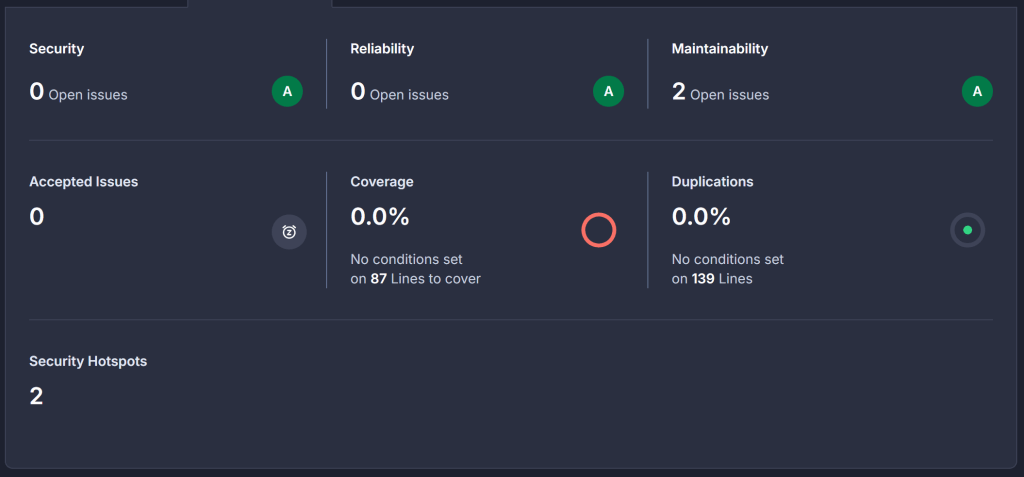Select the Security Hotspots heading
The height and width of the screenshot is (477, 1024).
pos(88,361)
